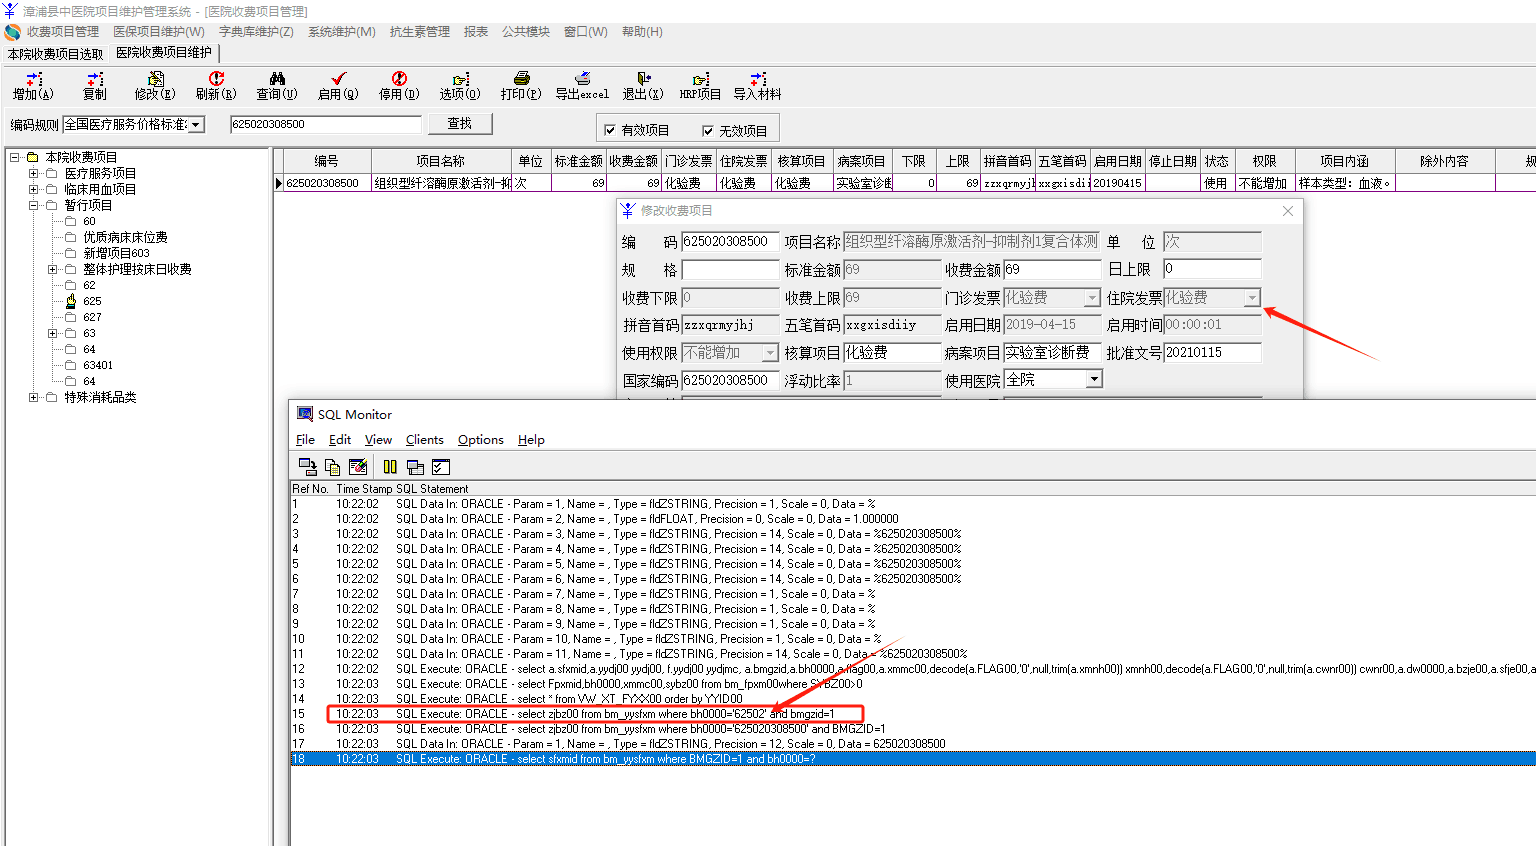This screenshot has width=1536, height=846.
Task: Click the yellow pause icon in SQL Monitor
Action: [x=390, y=467]
